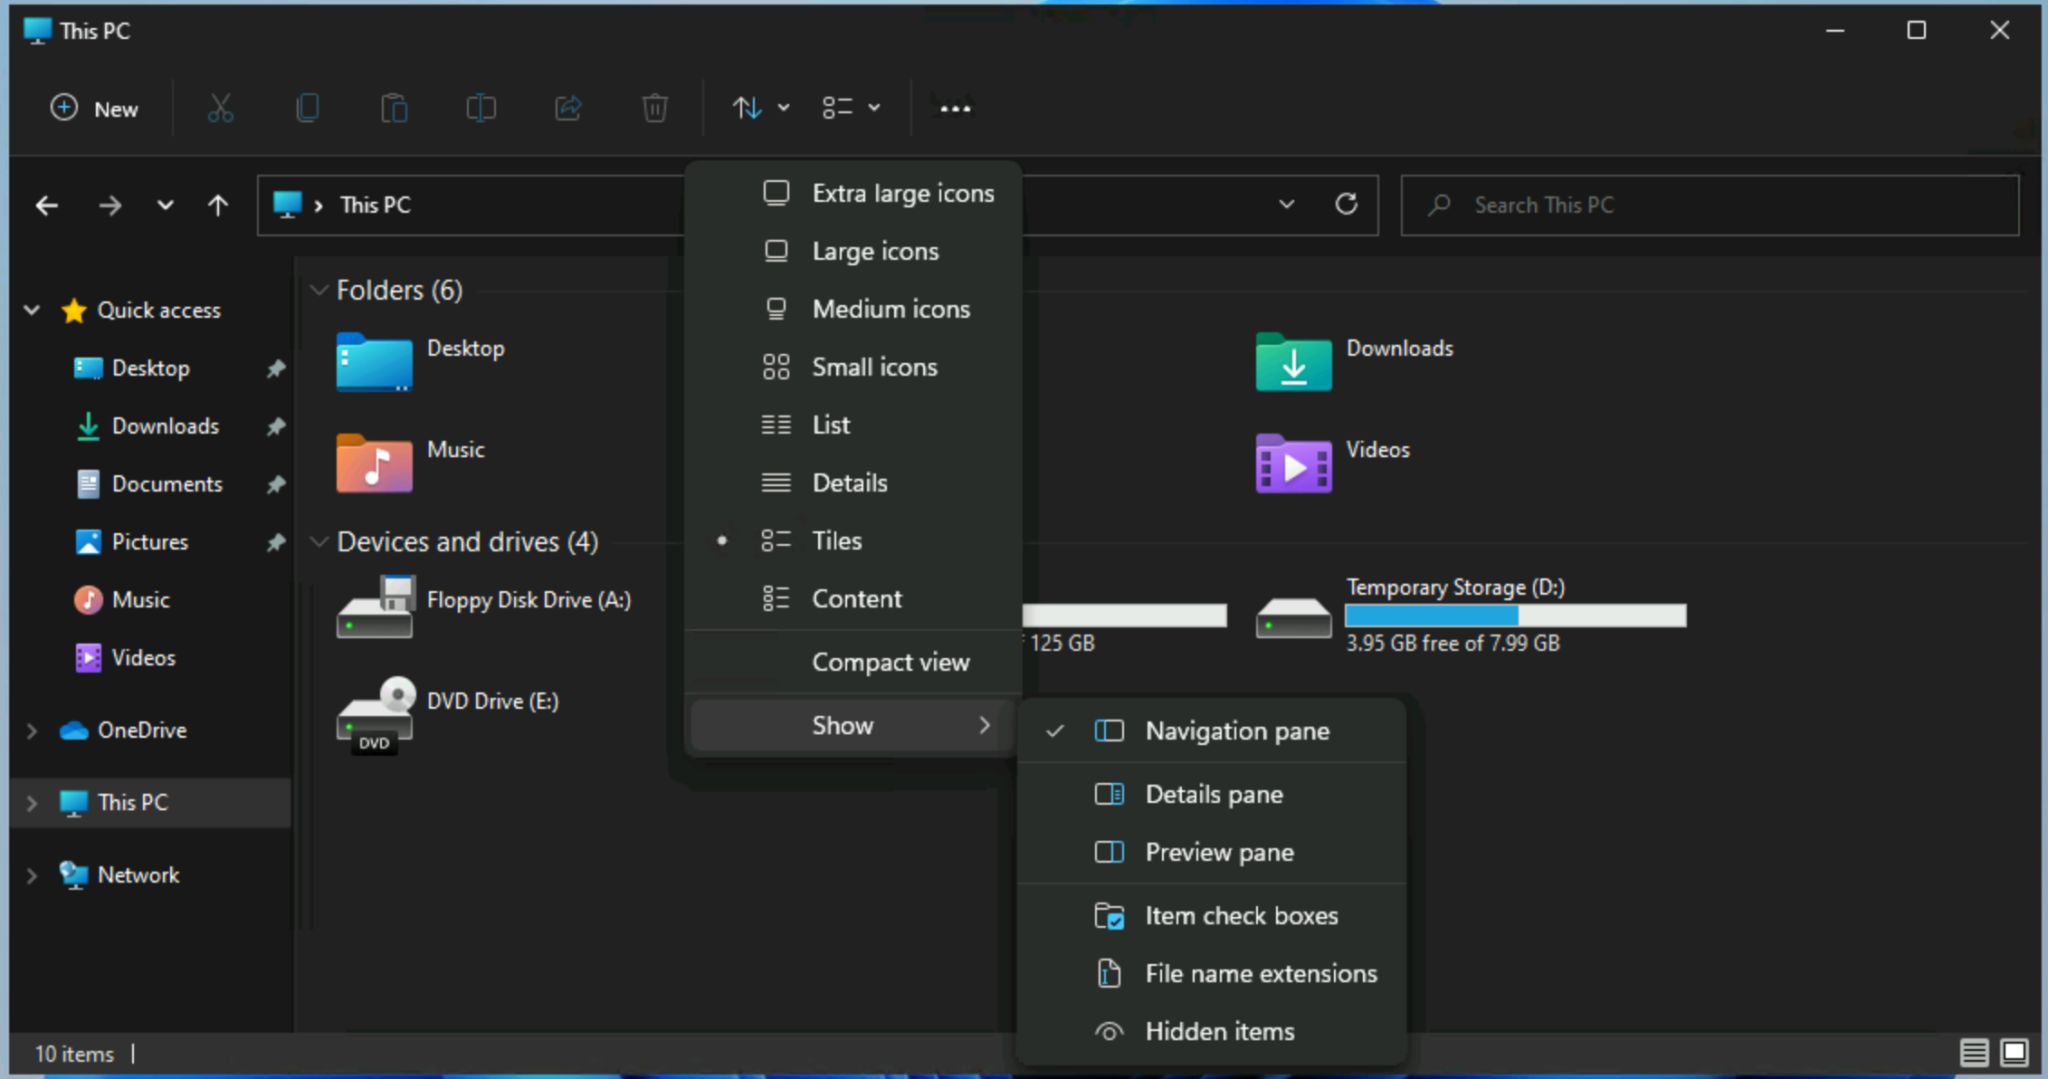2048x1079 pixels.
Task: Show File name extensions
Action: (1212, 974)
